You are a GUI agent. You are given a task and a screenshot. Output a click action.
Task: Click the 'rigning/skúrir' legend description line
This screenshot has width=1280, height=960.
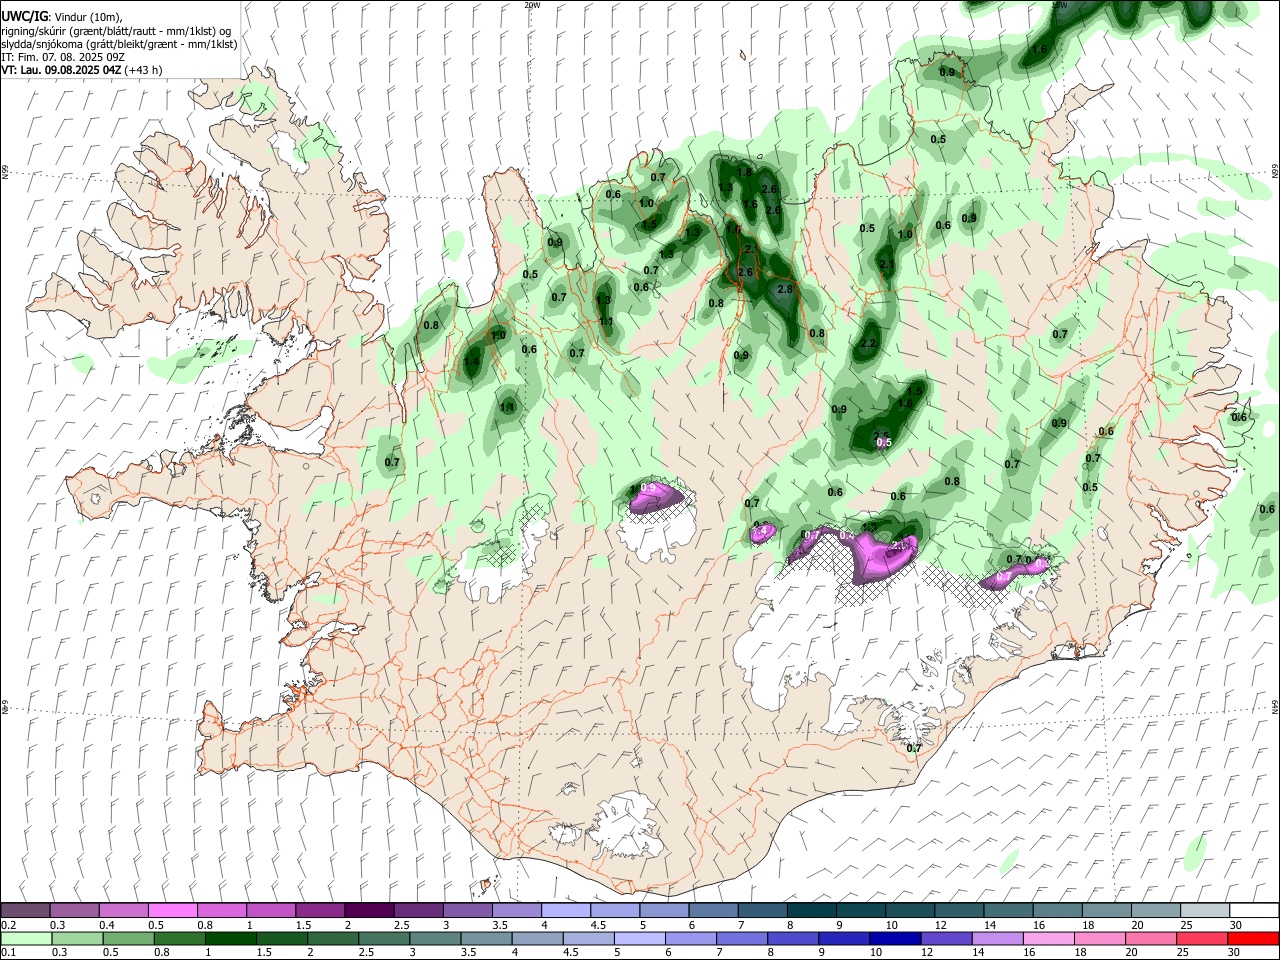(116, 31)
